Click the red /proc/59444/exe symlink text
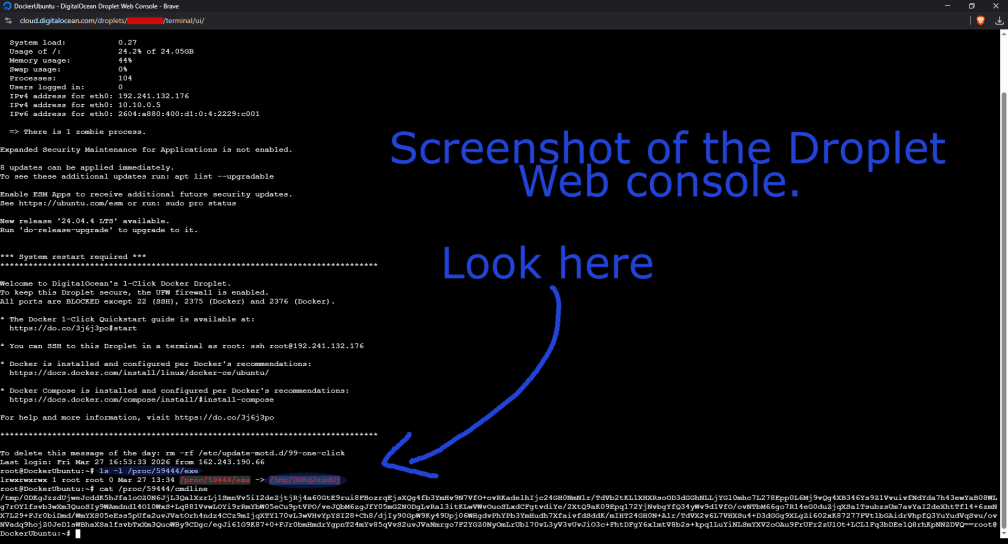The image size is (1008, 544). (215, 480)
